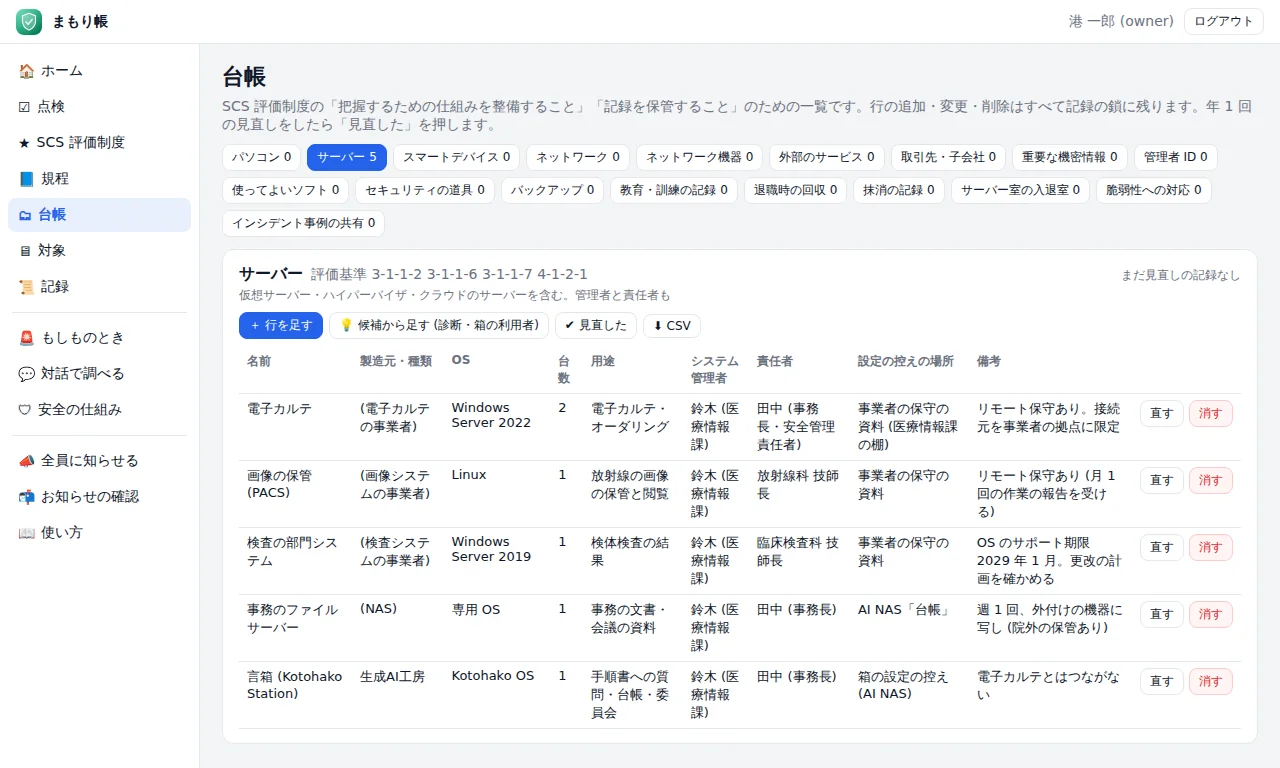Open もしものとき sidebar page
Viewport: 1280px width, 768px height.
tap(99, 338)
